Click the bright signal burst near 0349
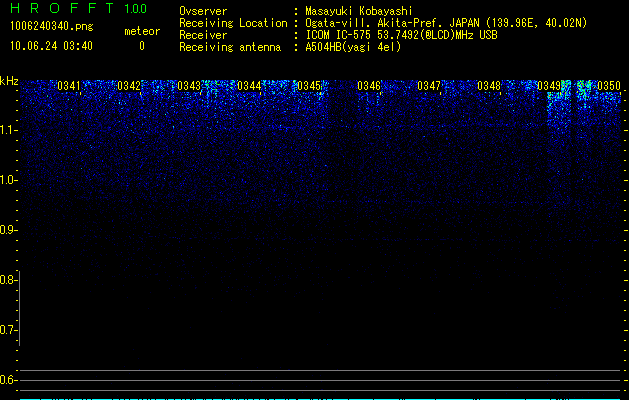 (559, 105)
